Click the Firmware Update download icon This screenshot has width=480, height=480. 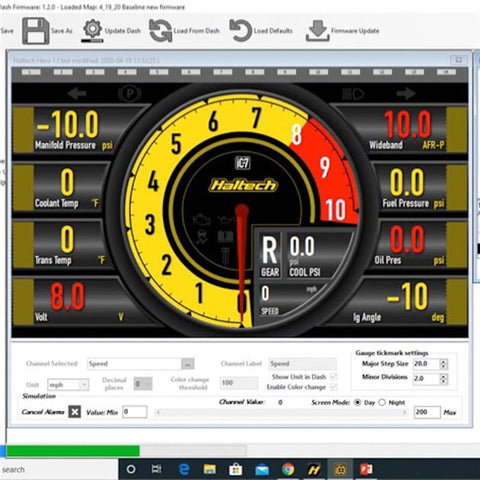(317, 31)
